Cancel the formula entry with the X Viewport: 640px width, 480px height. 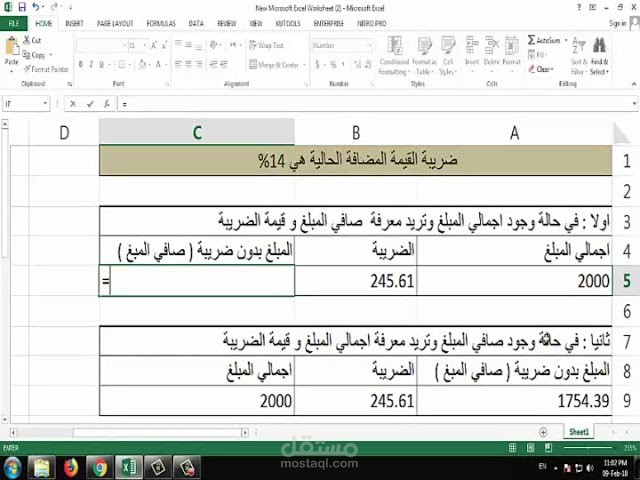tap(73, 104)
